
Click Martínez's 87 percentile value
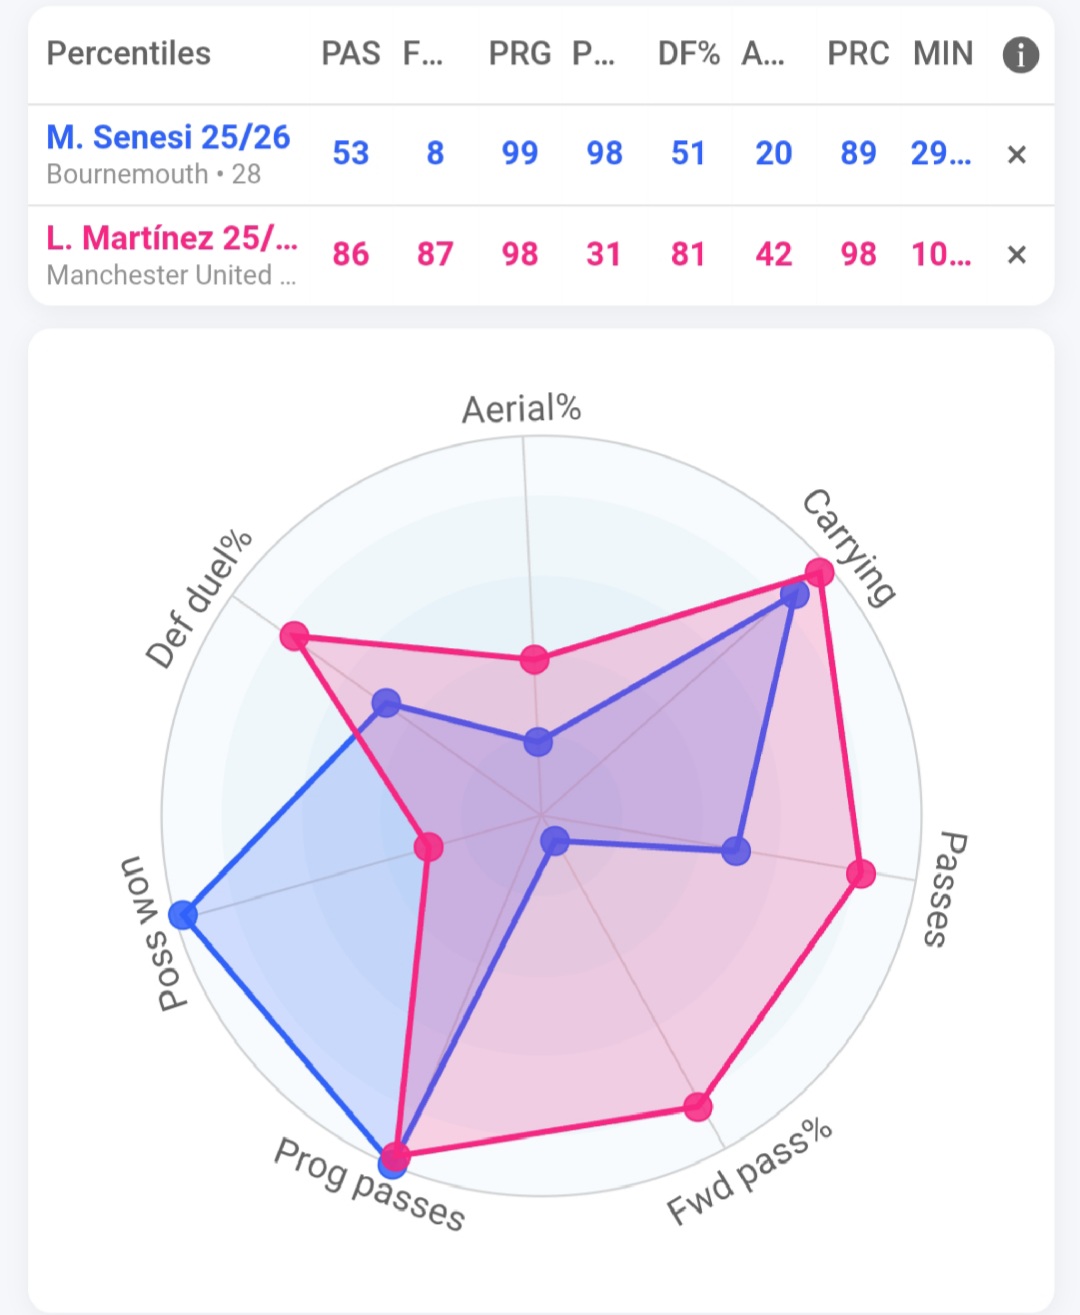click(435, 254)
